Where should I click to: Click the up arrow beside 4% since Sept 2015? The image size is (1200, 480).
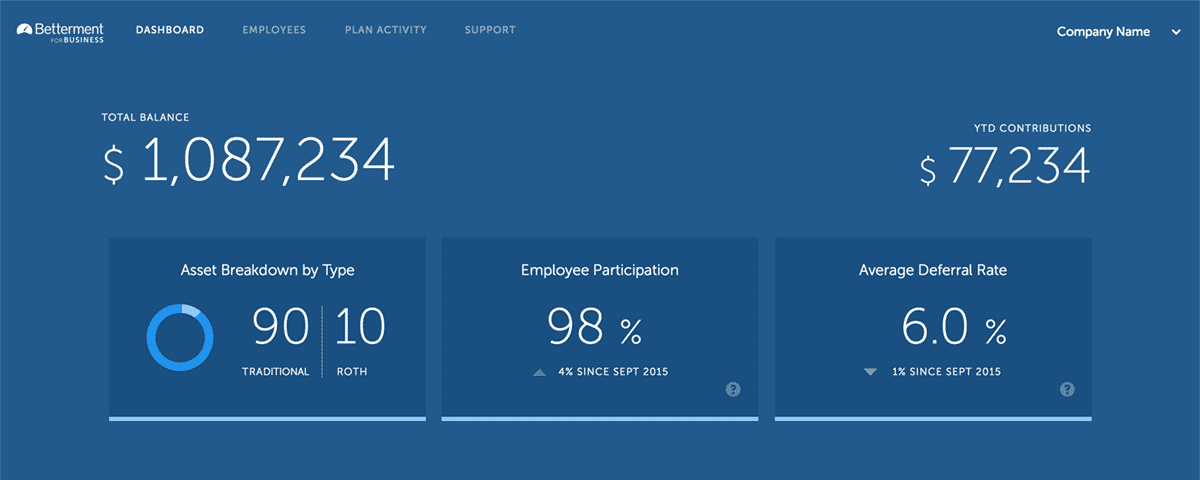(x=540, y=372)
